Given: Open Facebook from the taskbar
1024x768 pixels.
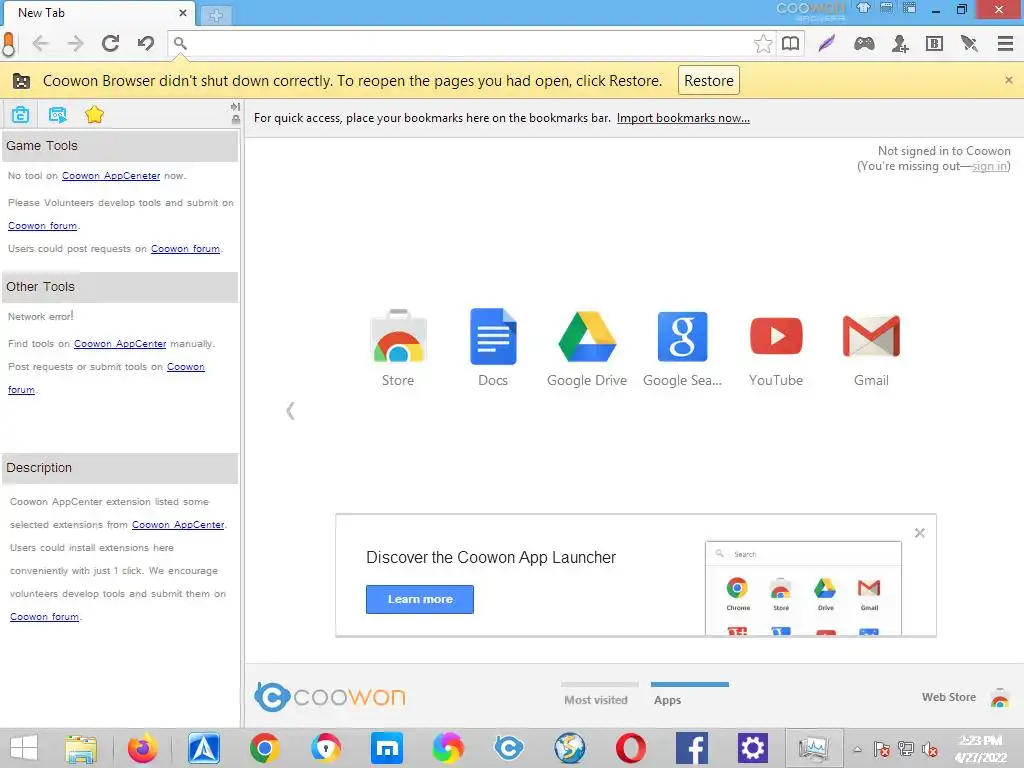Looking at the screenshot, I should coord(692,748).
